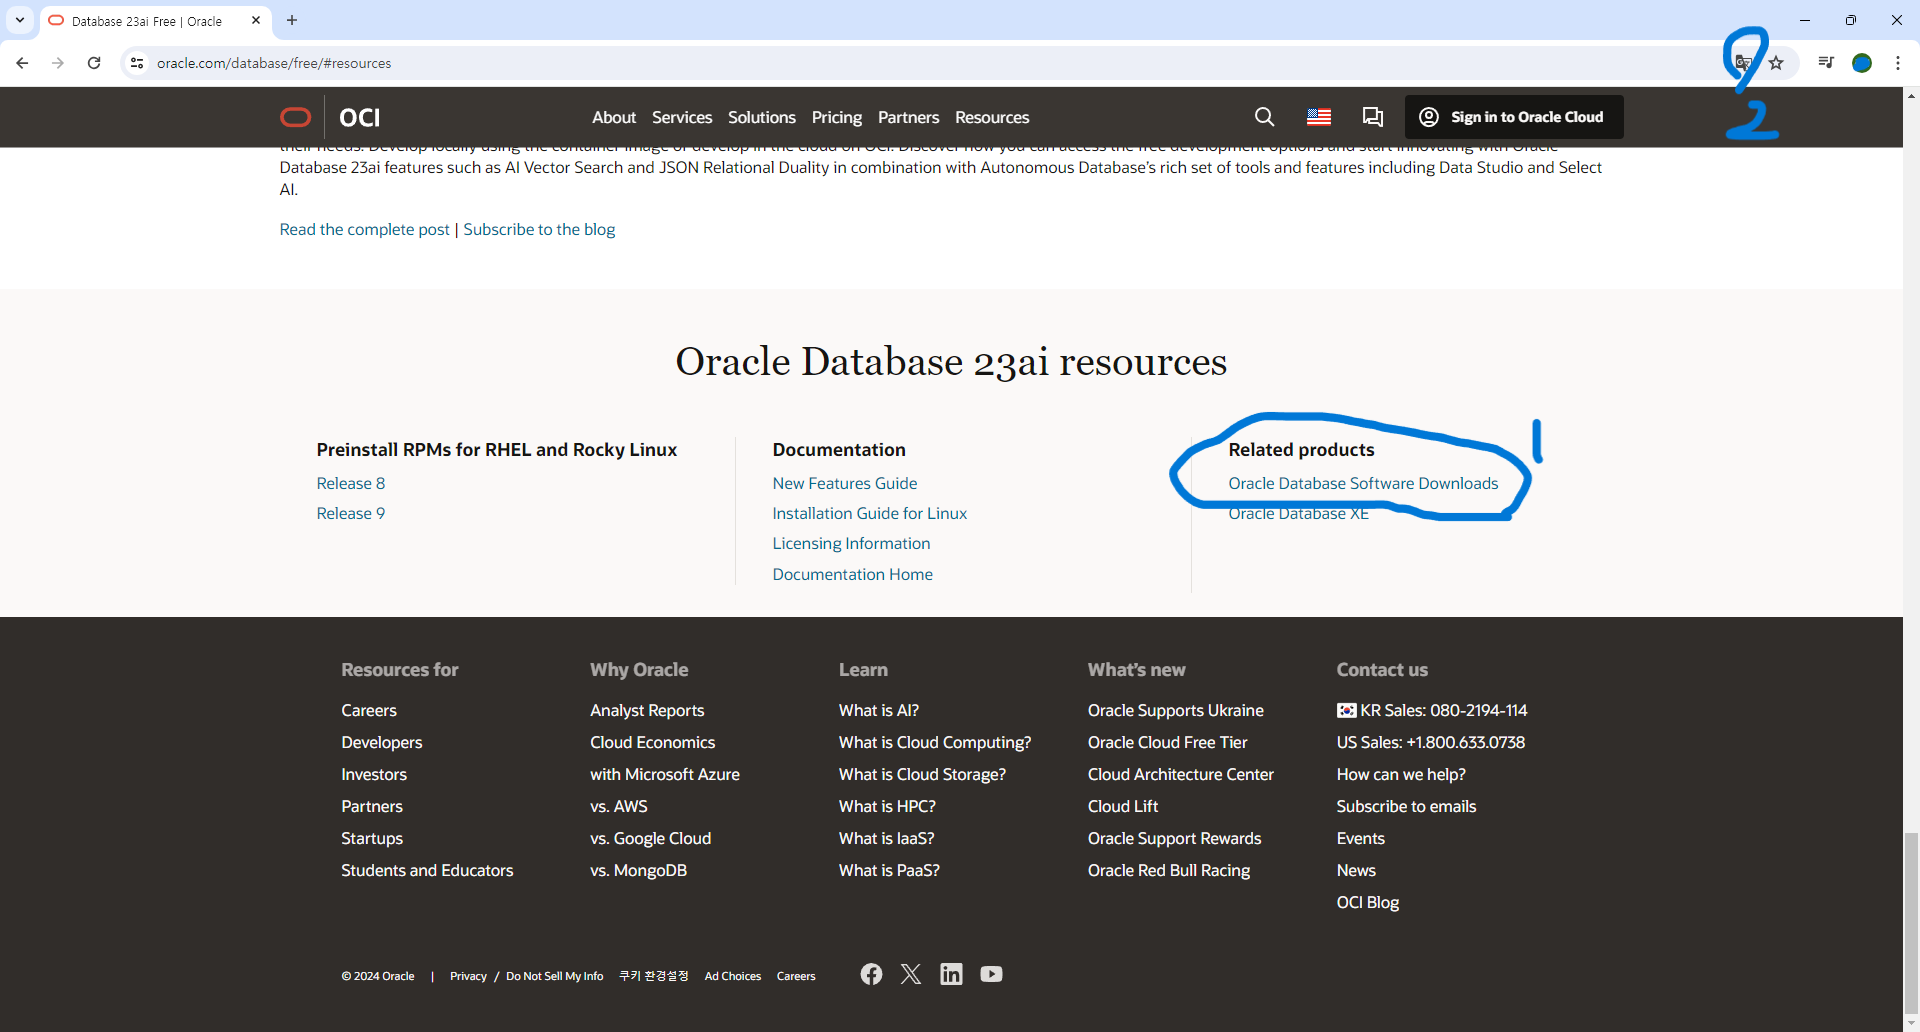The height and width of the screenshot is (1032, 1920).
Task: Open Licensing Information link
Action: click(851, 543)
